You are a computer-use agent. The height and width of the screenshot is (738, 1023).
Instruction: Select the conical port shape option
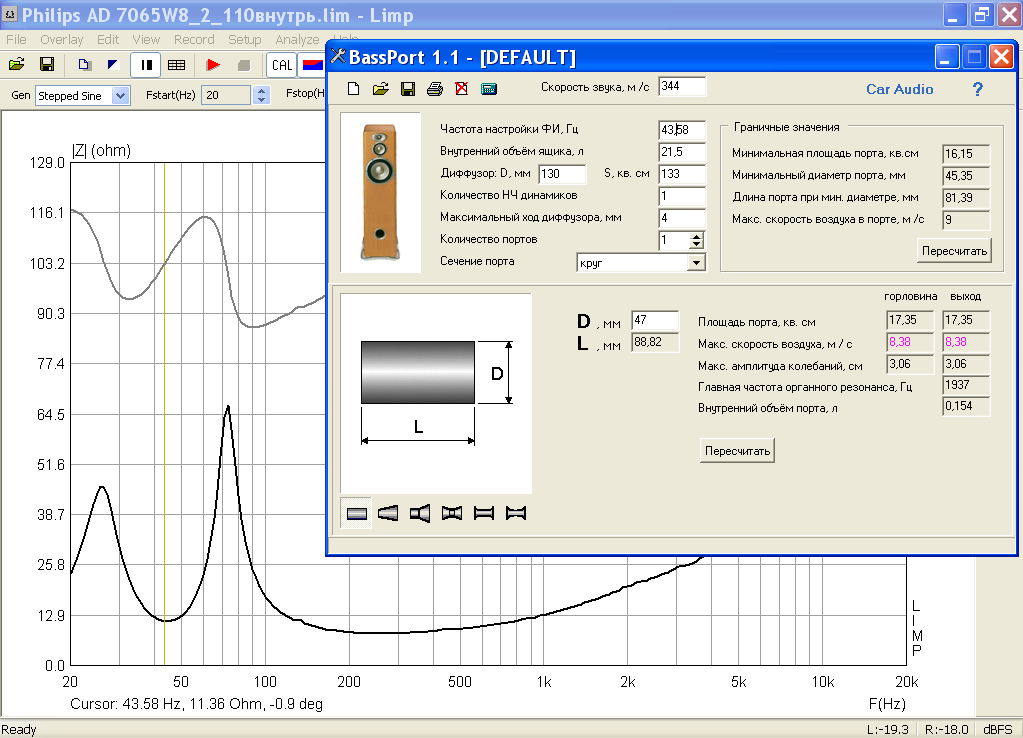388,513
